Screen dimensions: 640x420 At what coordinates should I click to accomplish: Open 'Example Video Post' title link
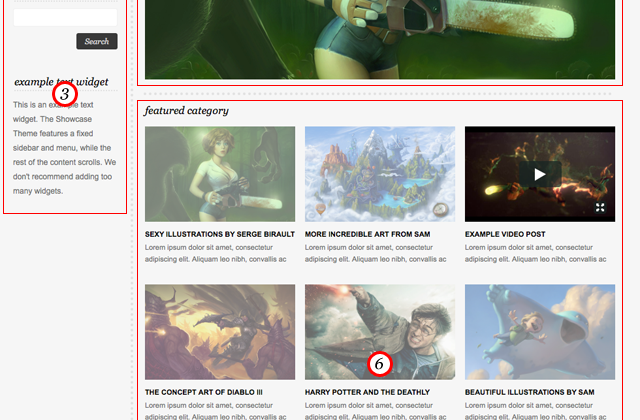(505, 234)
